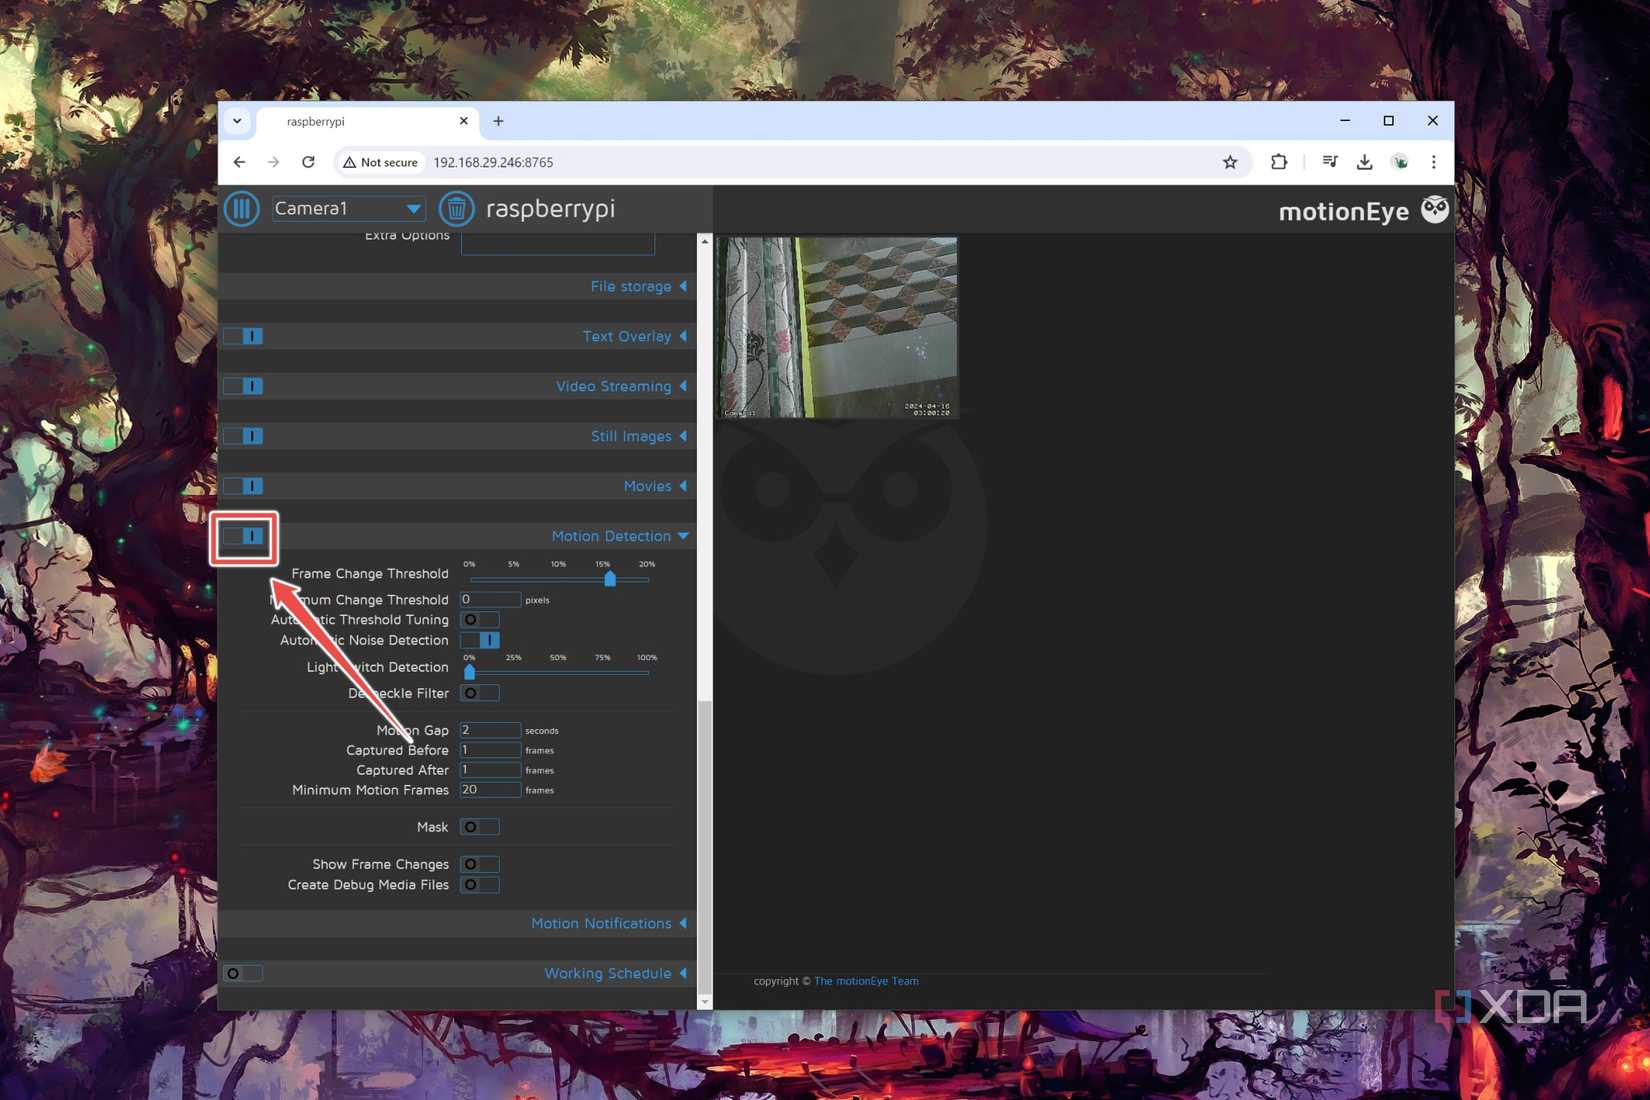
Task: Click the settings panel scrollbar down arrow
Action: click(x=704, y=1001)
